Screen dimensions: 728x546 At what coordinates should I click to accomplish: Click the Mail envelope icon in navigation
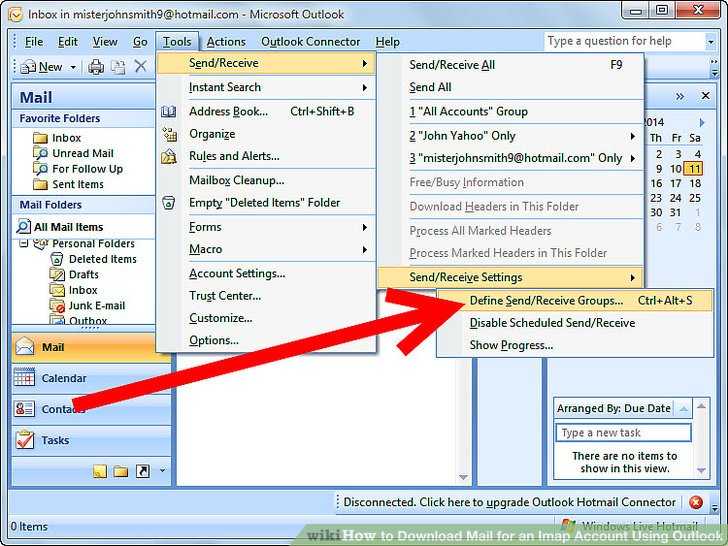point(24,347)
